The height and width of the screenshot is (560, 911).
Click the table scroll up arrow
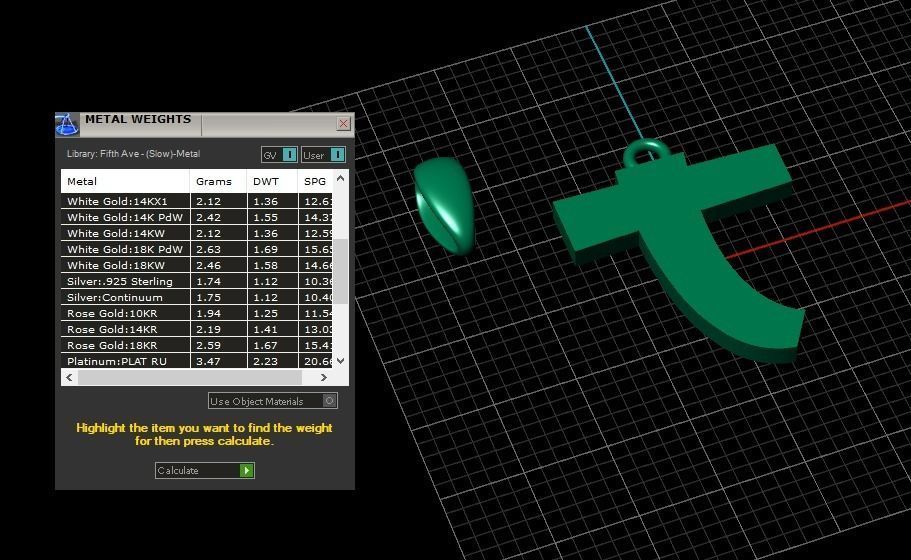tap(341, 178)
